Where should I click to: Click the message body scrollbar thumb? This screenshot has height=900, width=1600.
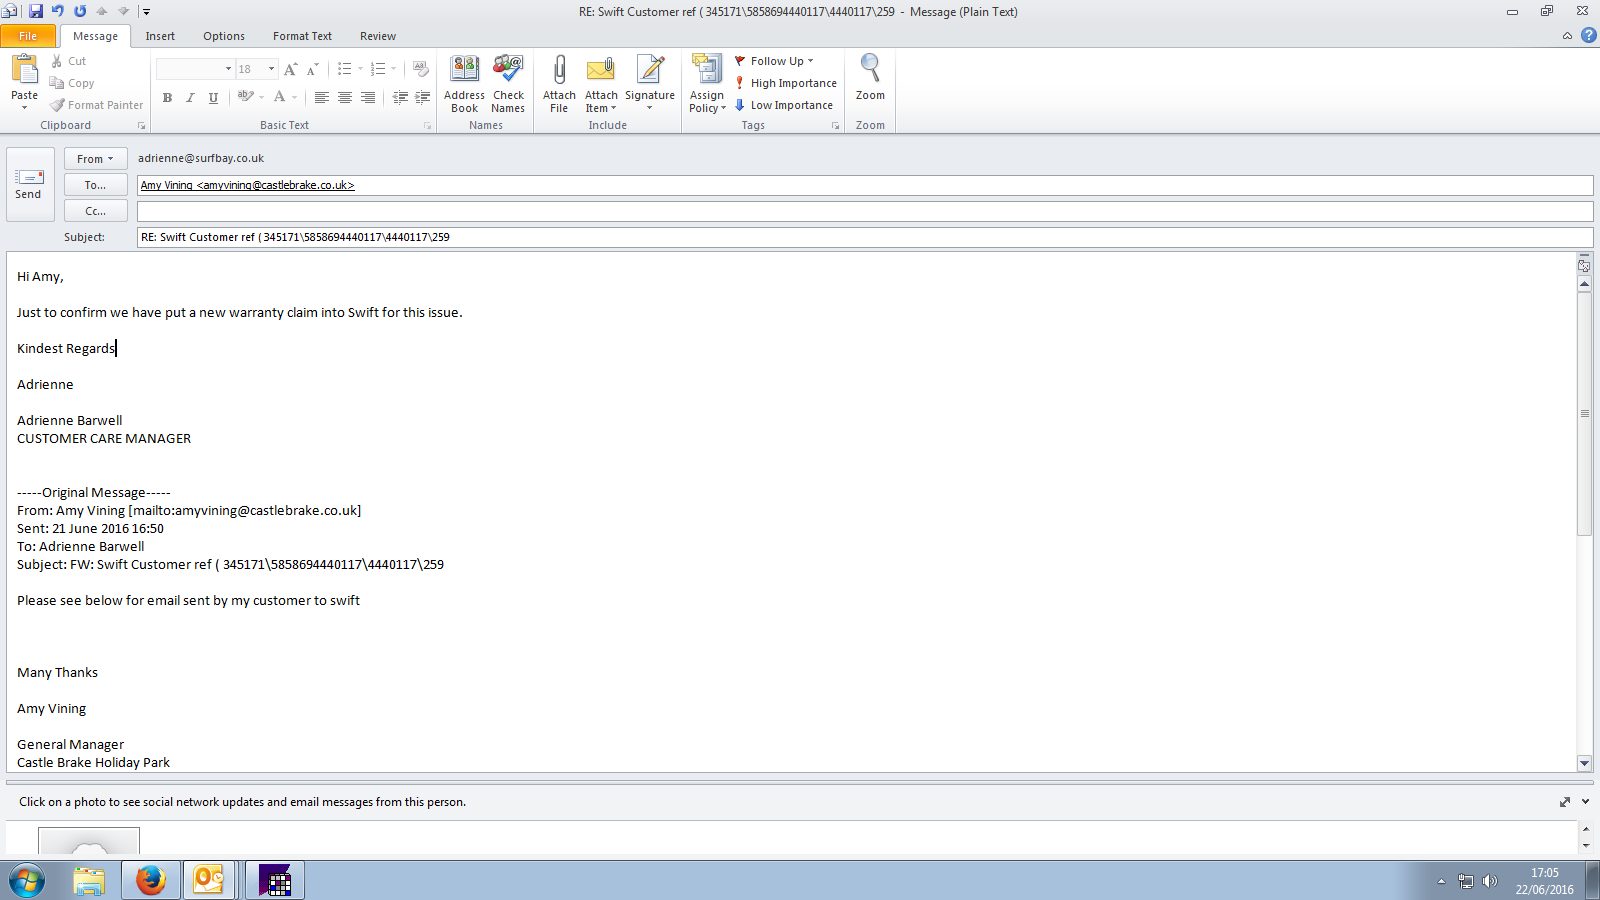(1584, 414)
